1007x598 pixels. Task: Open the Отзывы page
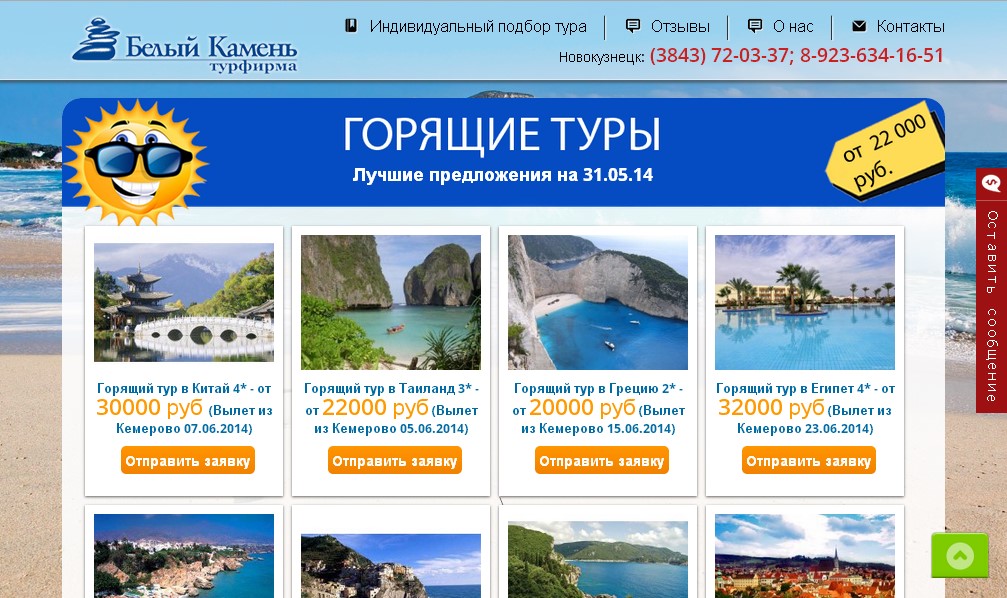tap(680, 26)
